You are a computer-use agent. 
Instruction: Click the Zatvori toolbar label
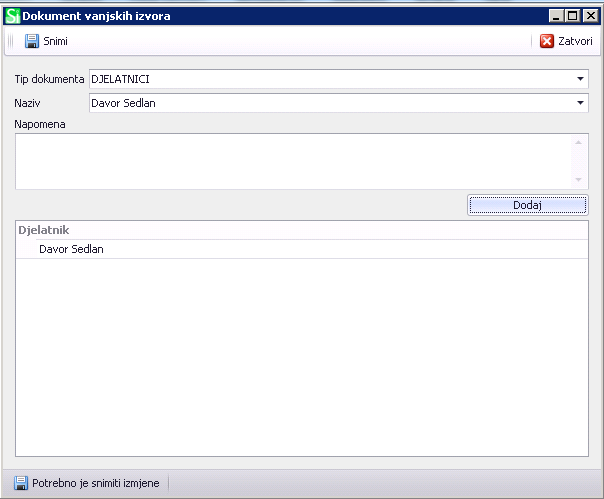(575, 41)
